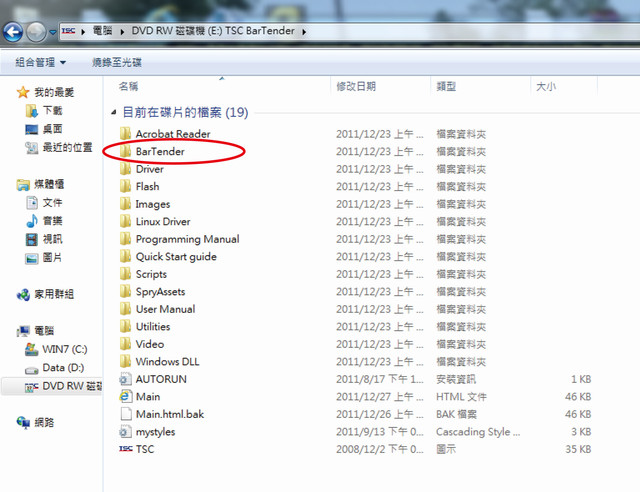Screen dimensions: 640x492
Task: Open WIN7 (C:) drive in sidebar
Action: (56, 349)
